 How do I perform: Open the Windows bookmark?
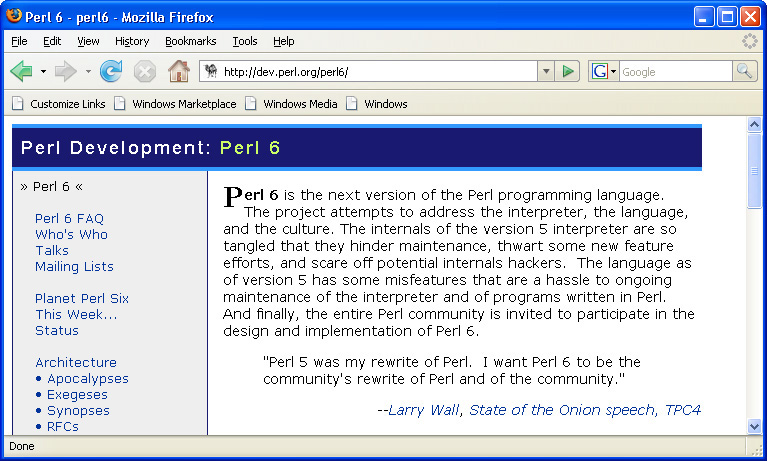click(385, 104)
